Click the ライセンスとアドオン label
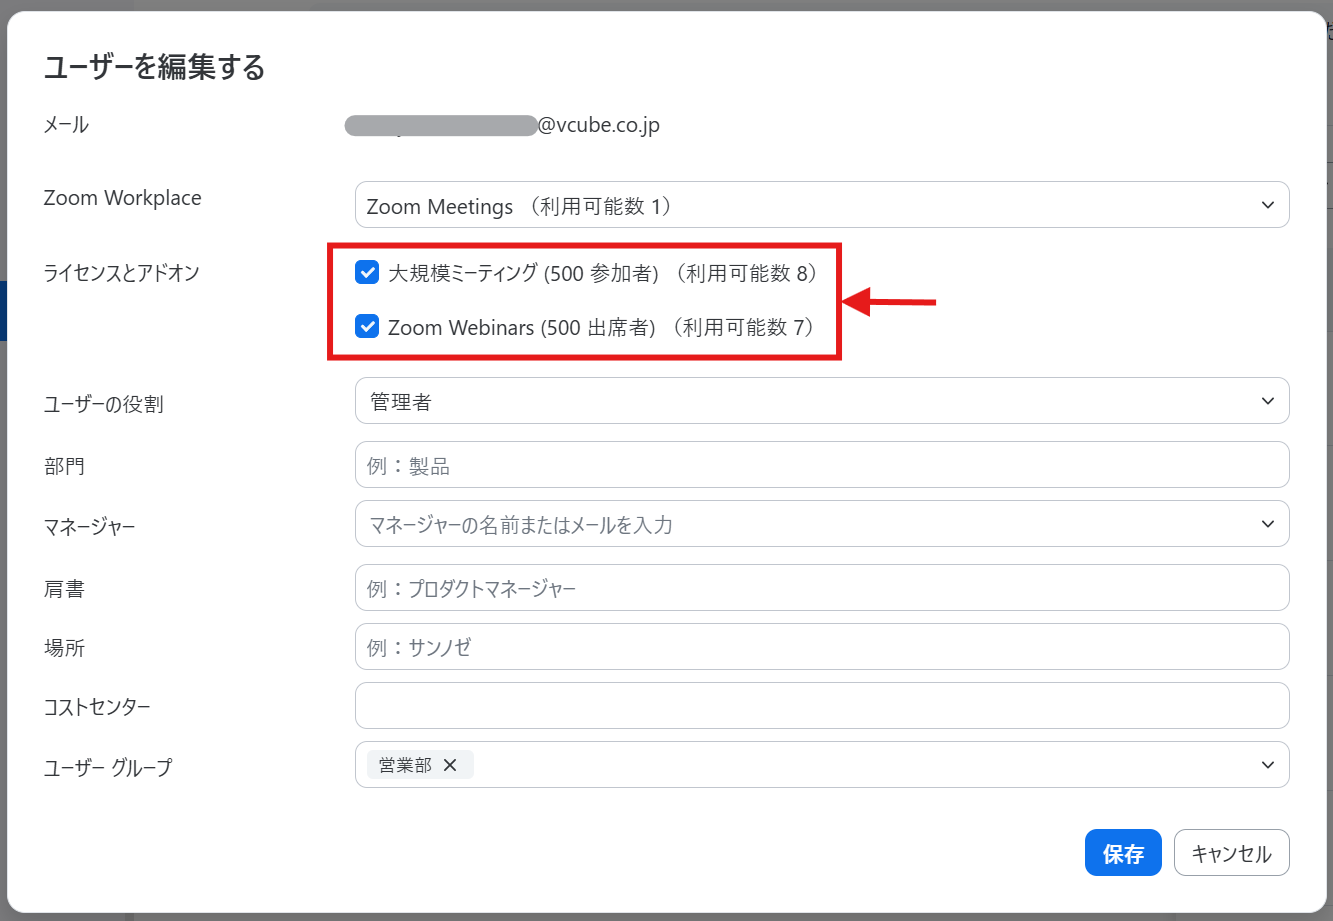This screenshot has width=1333, height=921. coord(121,272)
